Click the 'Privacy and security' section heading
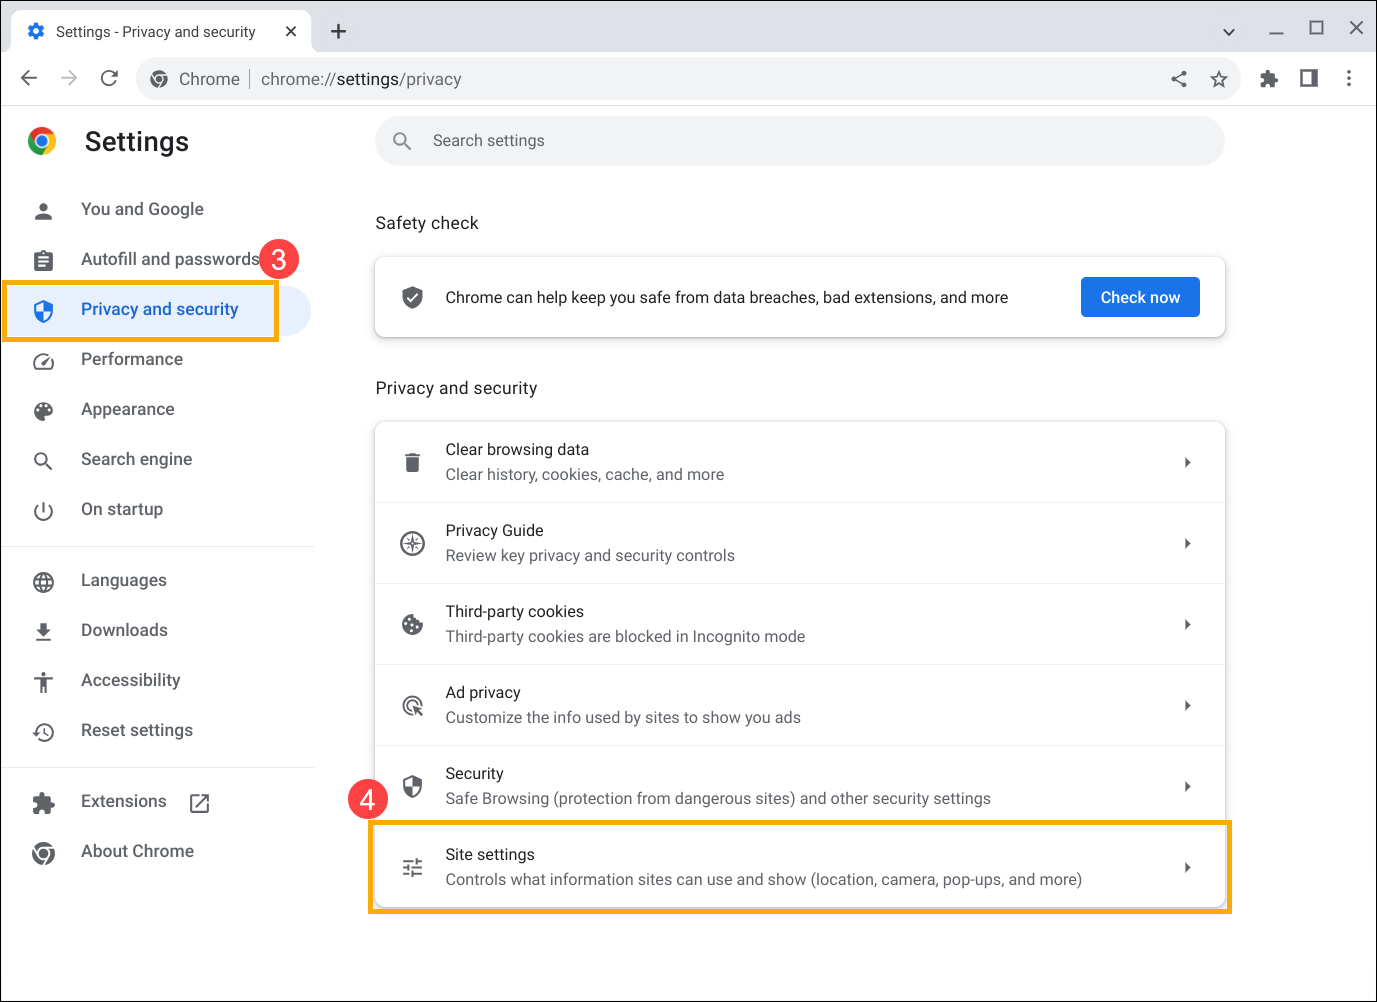This screenshot has height=1002, width=1377. coord(456,388)
